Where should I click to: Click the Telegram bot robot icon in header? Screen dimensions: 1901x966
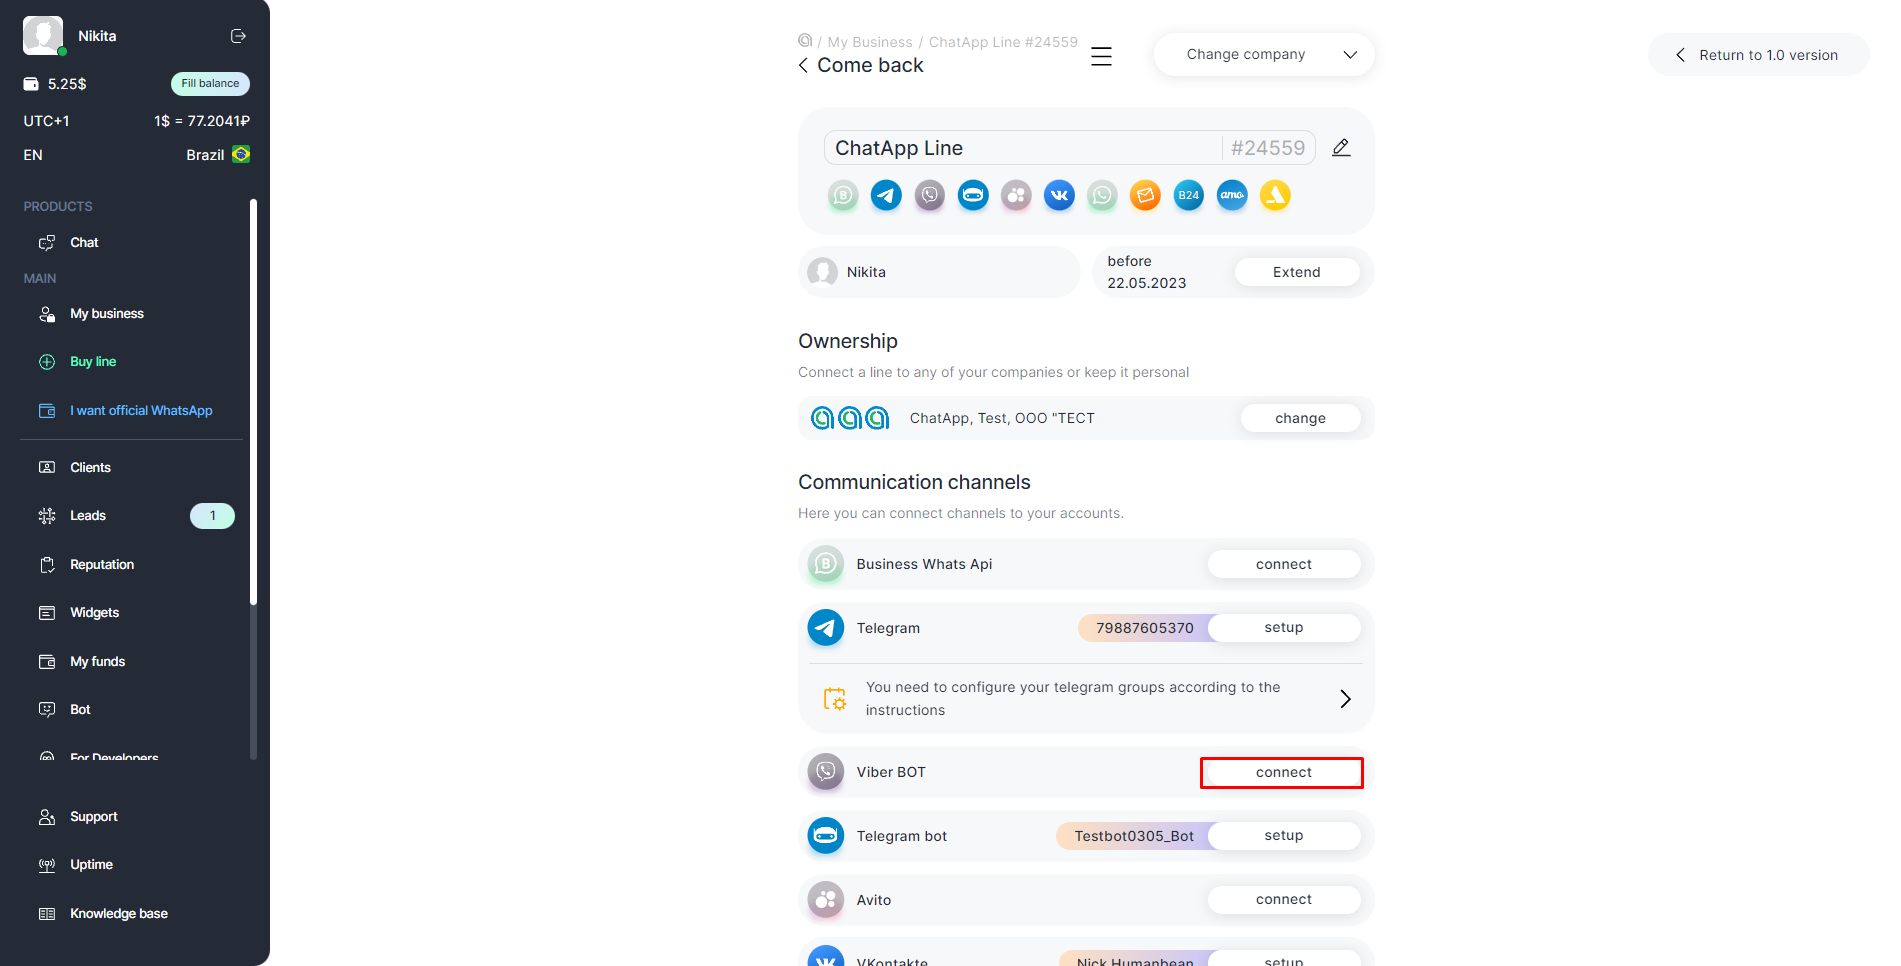pyautogui.click(x=973, y=196)
